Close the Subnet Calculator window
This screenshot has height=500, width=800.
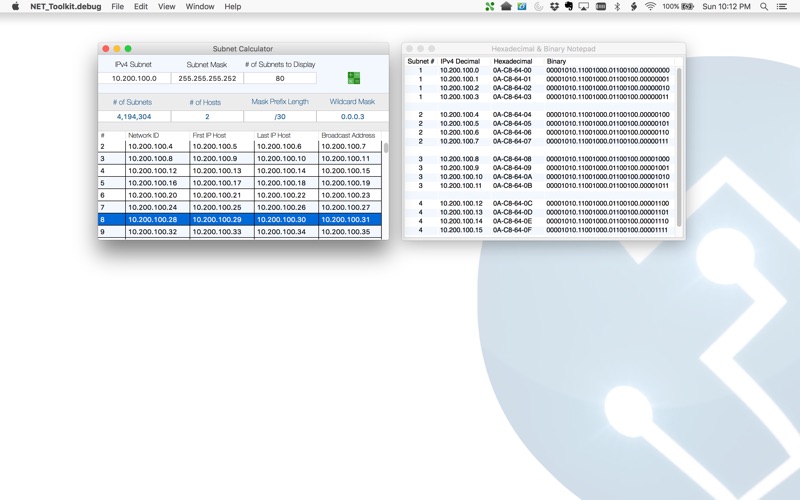(105, 48)
